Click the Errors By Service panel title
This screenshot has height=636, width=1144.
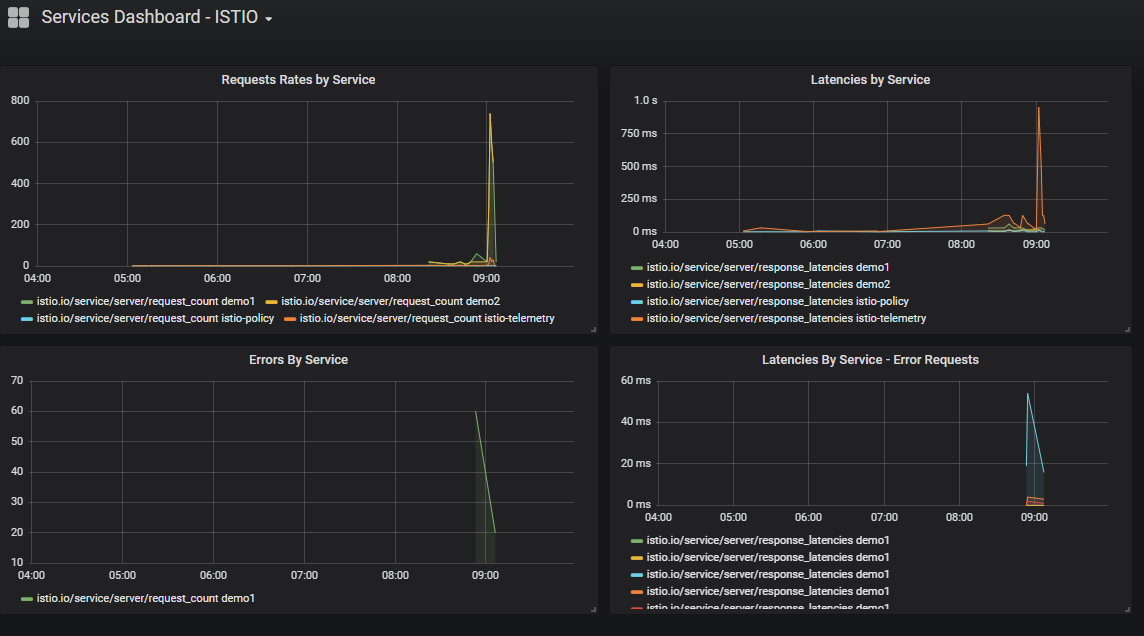pos(298,359)
